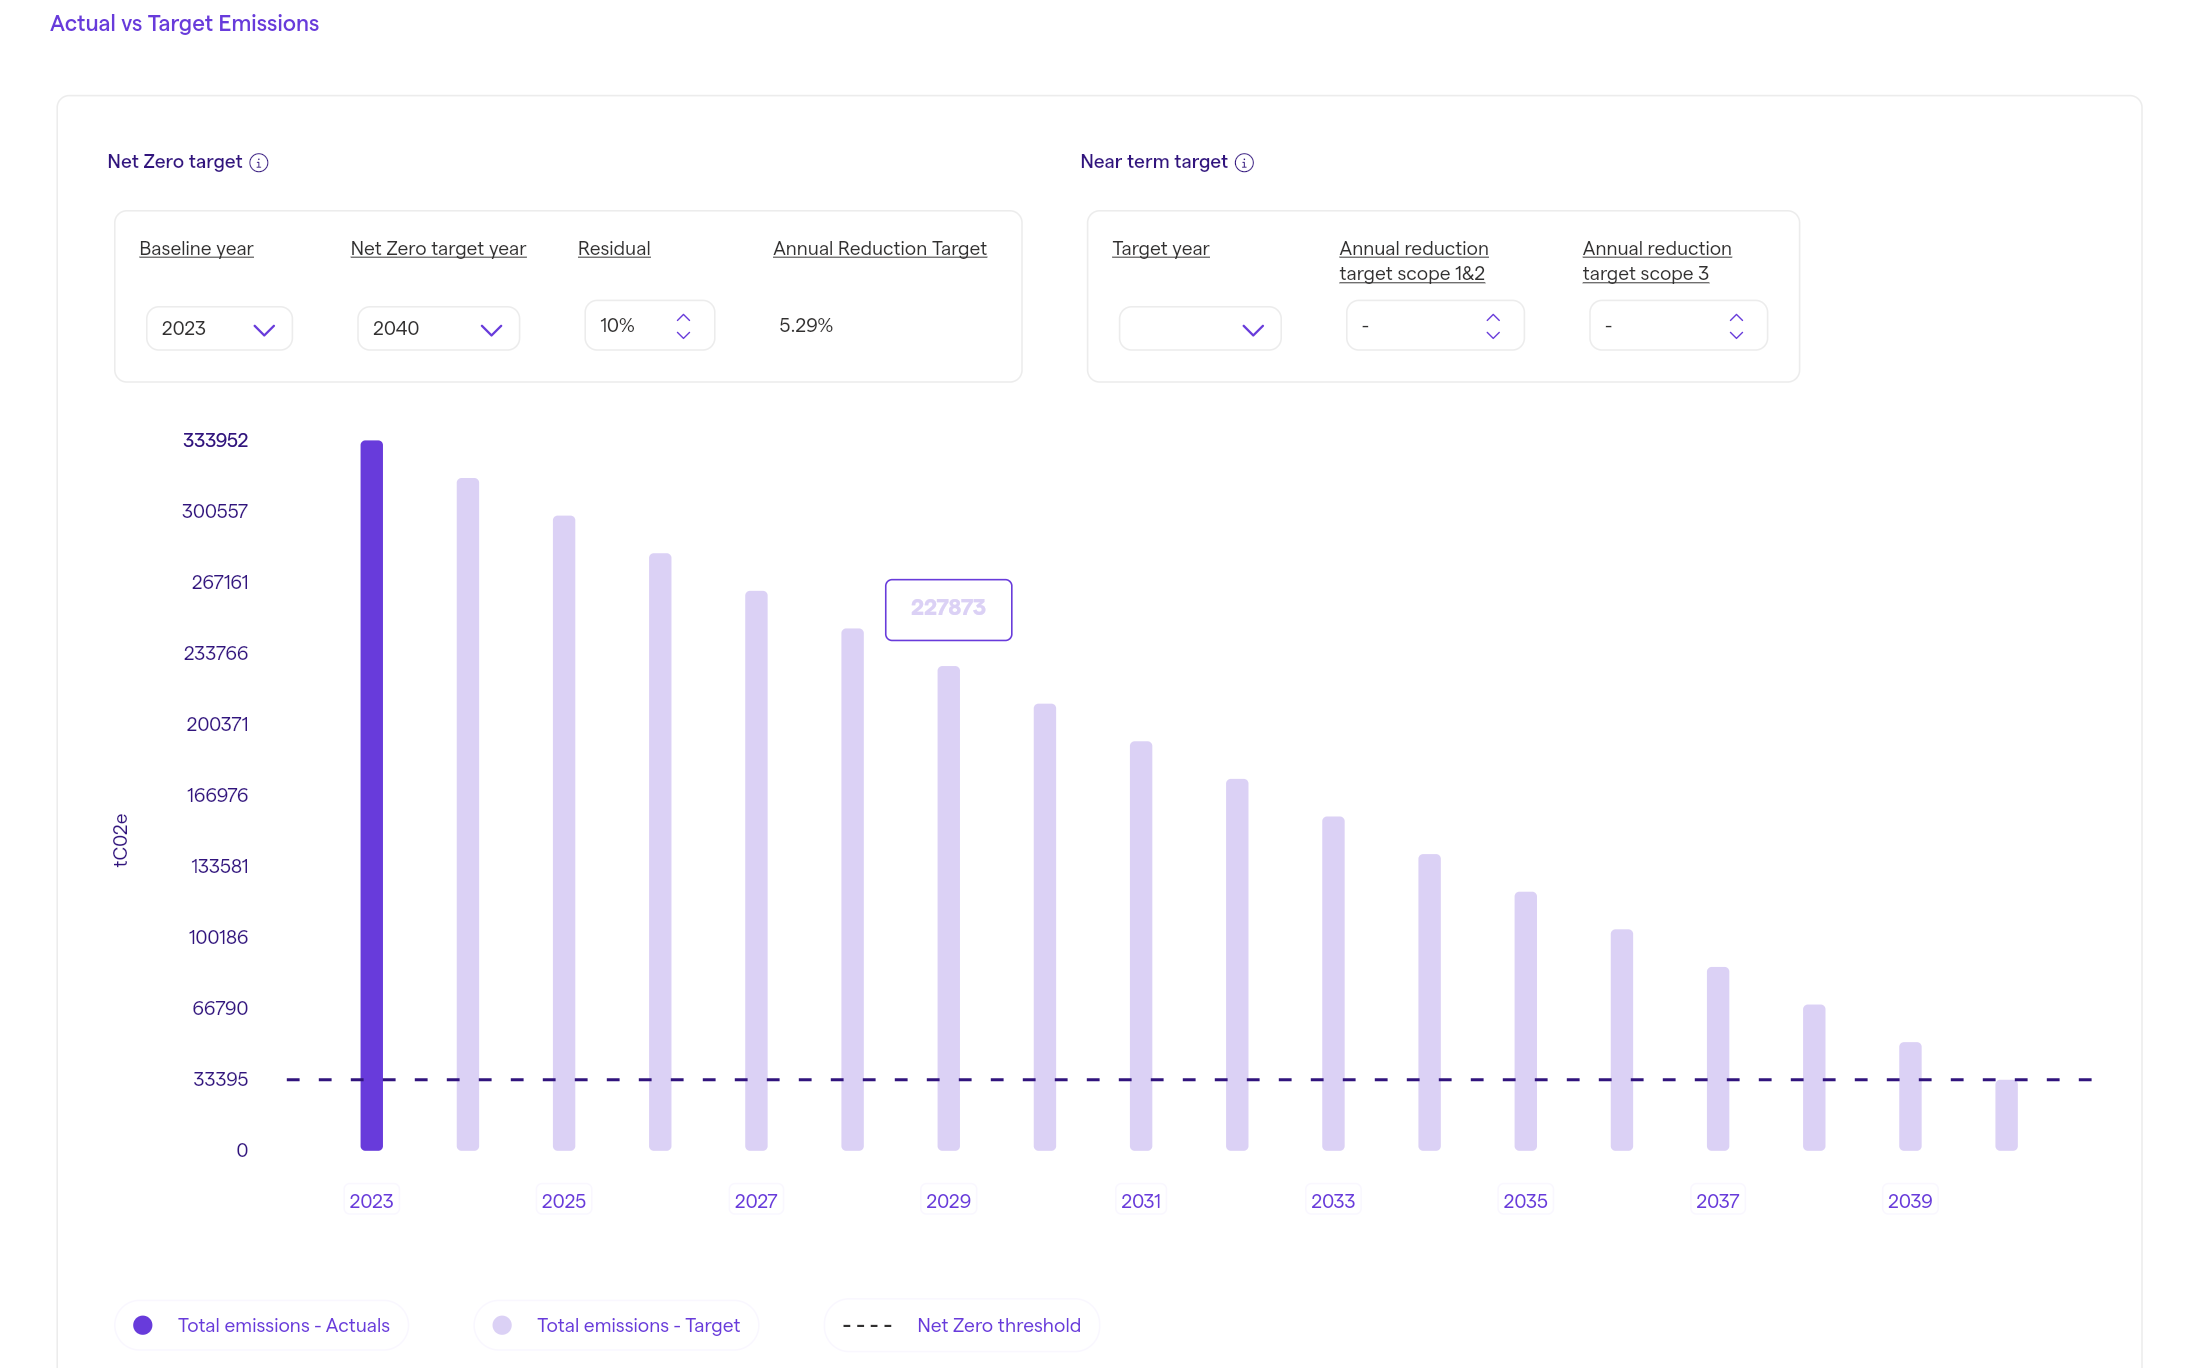Expand the near term Target year dropdown
Viewport: 2200px width, 1368px height.
(x=1199, y=329)
